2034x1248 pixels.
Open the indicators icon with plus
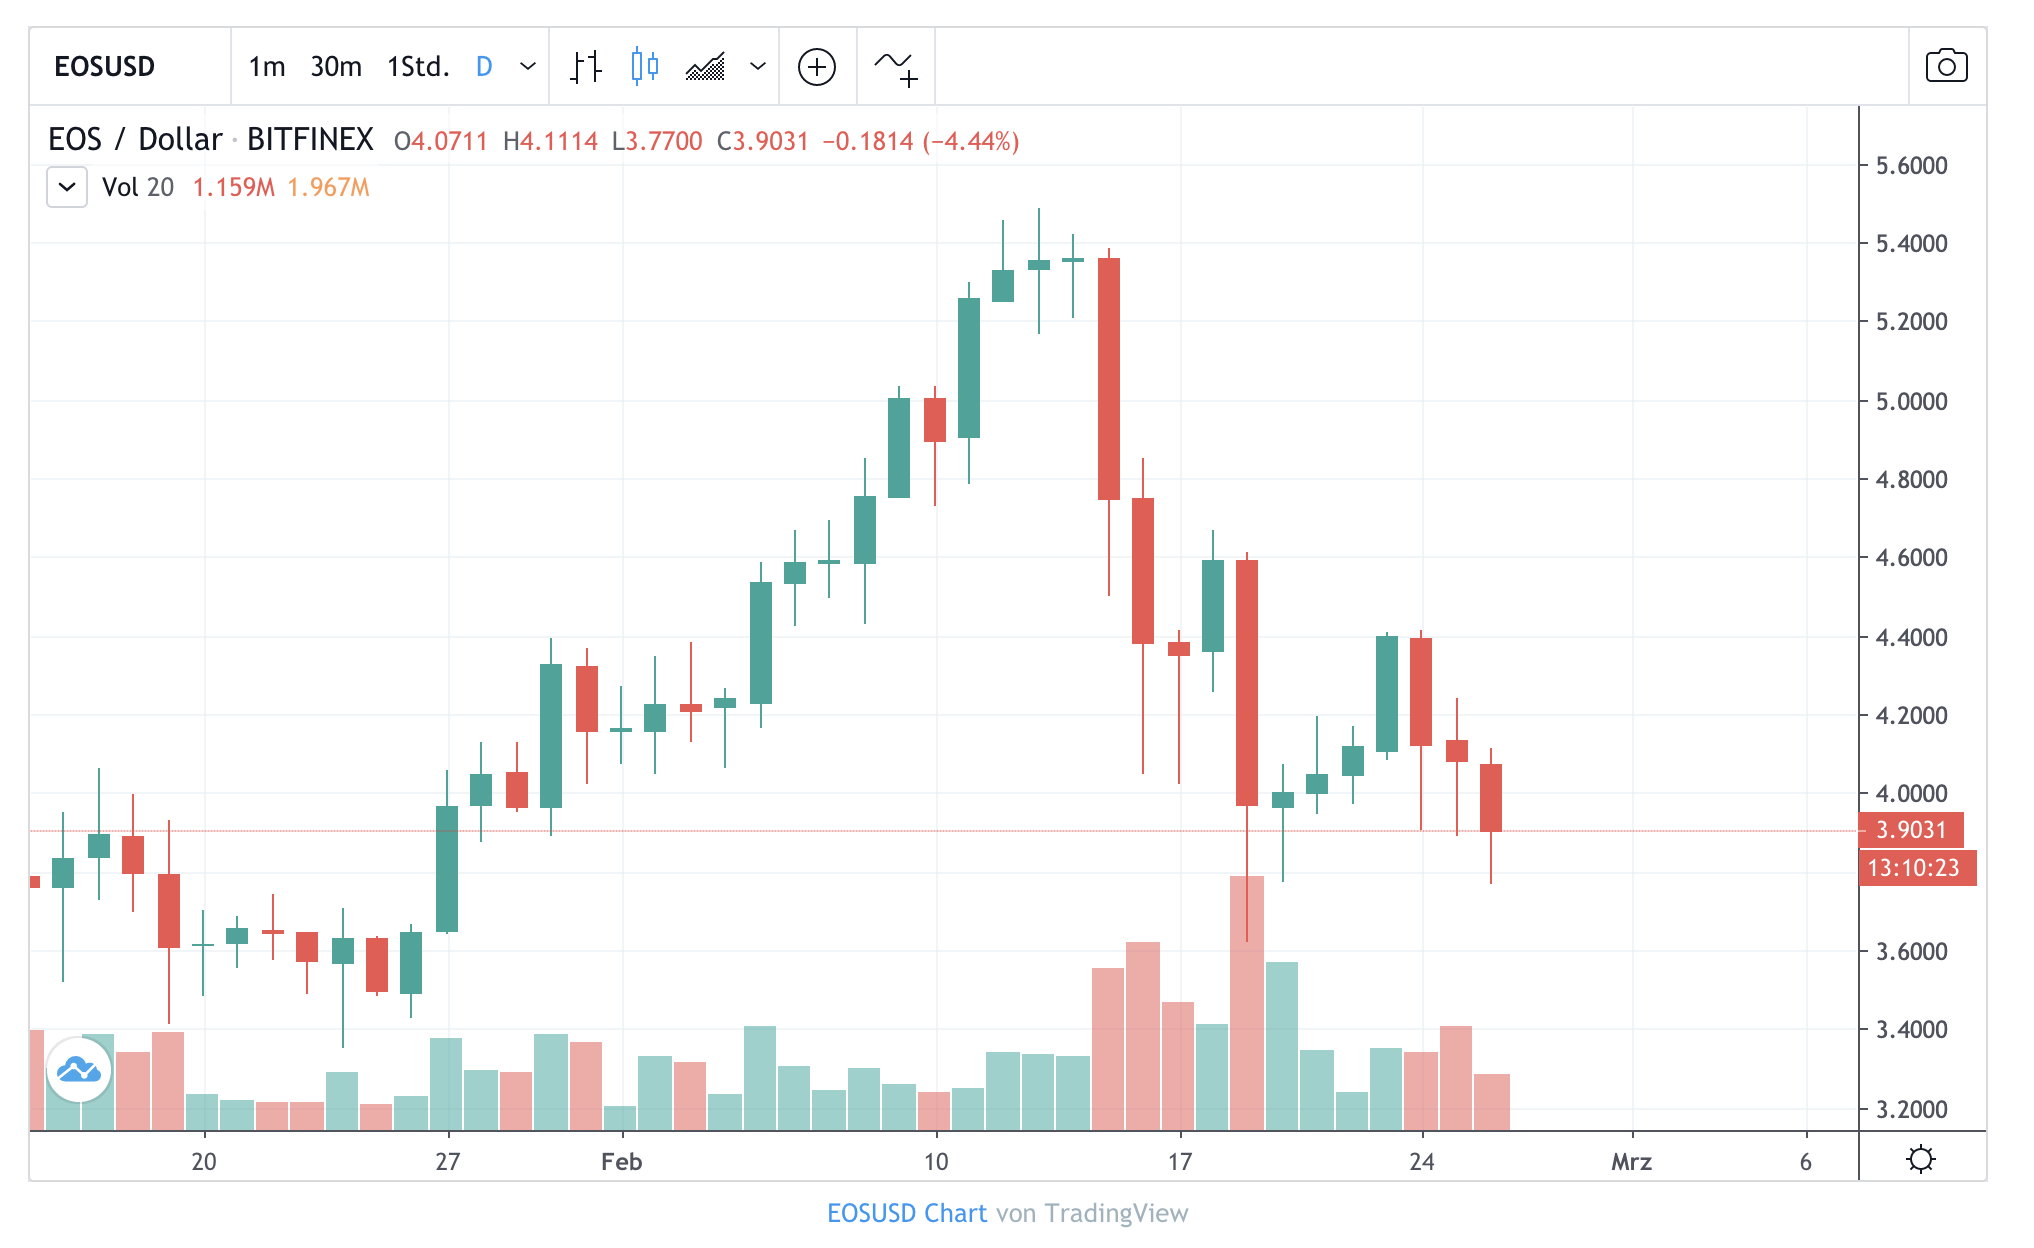(895, 68)
